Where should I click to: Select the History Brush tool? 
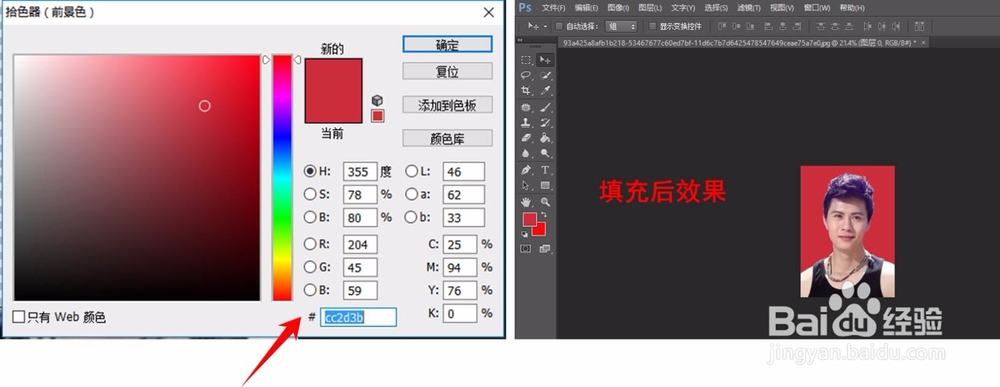tap(545, 122)
